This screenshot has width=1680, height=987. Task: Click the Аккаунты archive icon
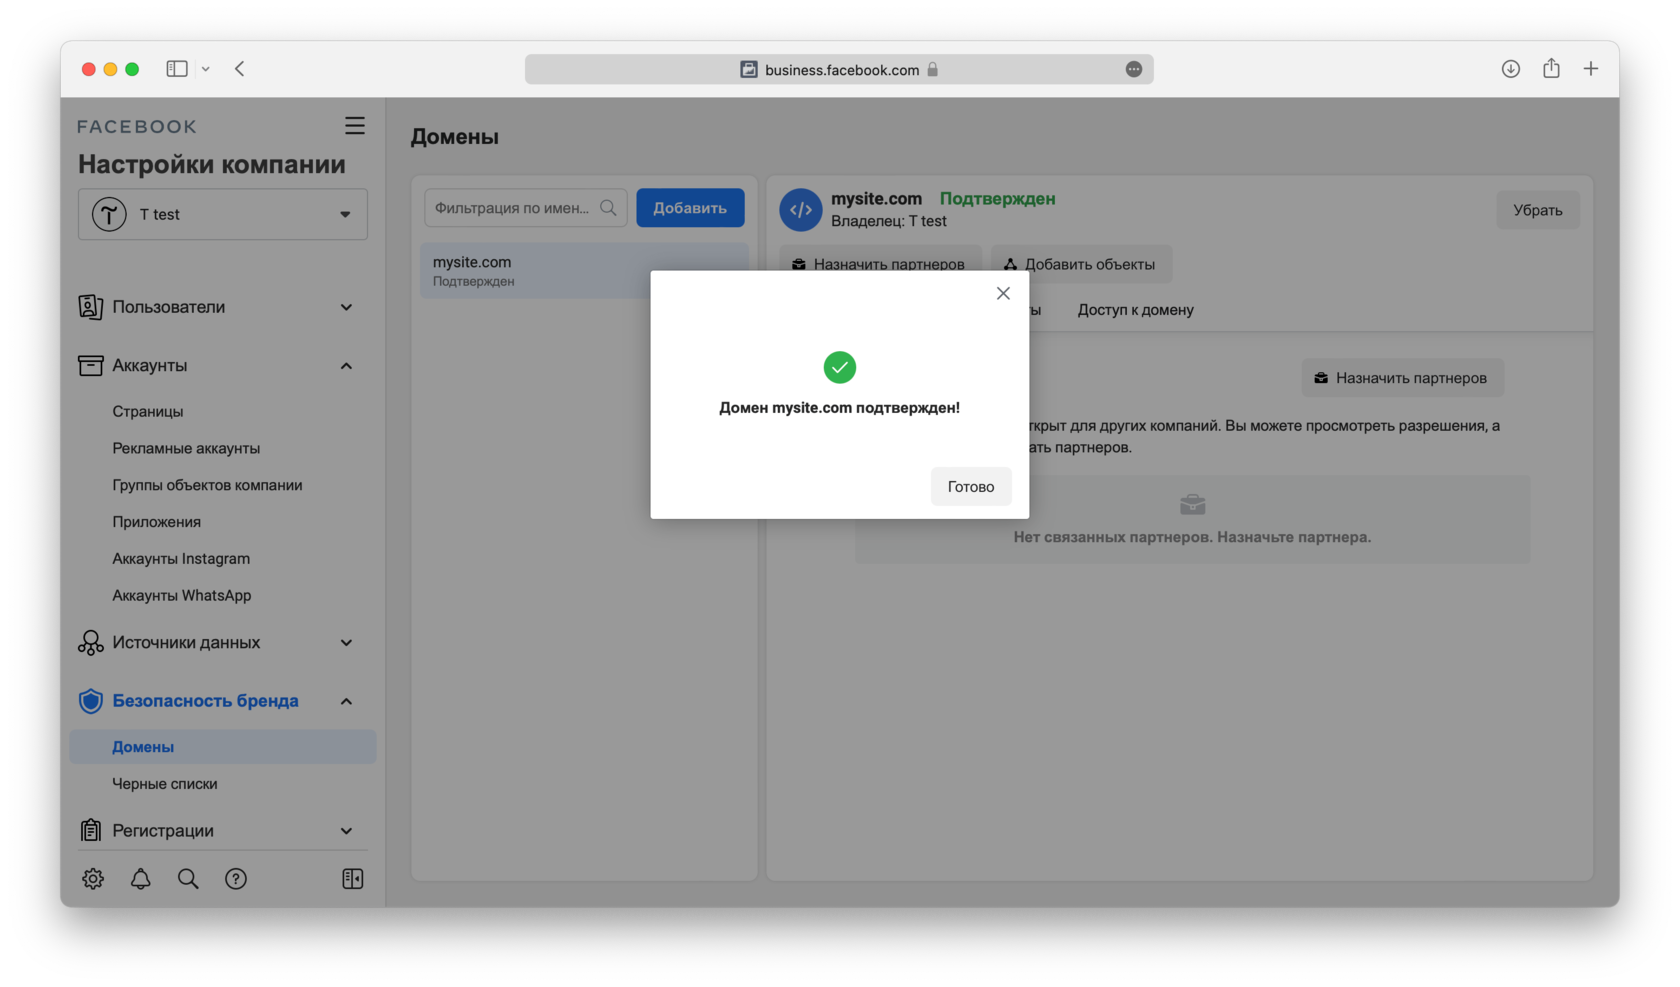90,365
